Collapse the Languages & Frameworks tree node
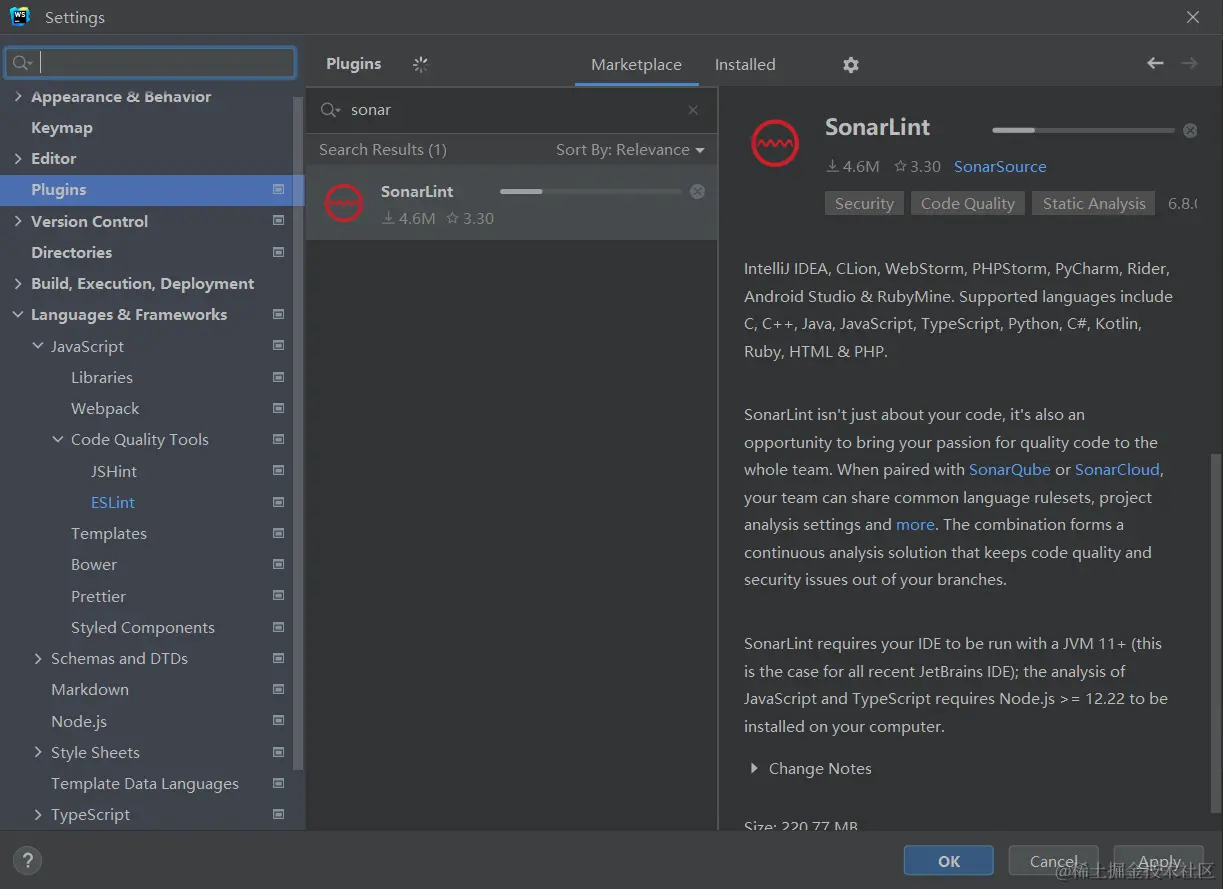The width and height of the screenshot is (1223, 889). coord(18,315)
